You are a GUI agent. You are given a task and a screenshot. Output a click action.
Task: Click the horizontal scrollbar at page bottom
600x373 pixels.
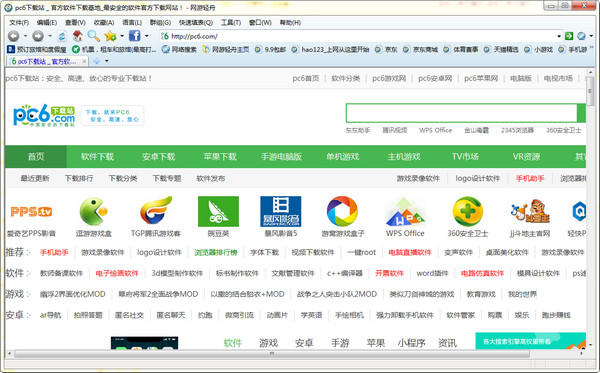tap(272, 353)
